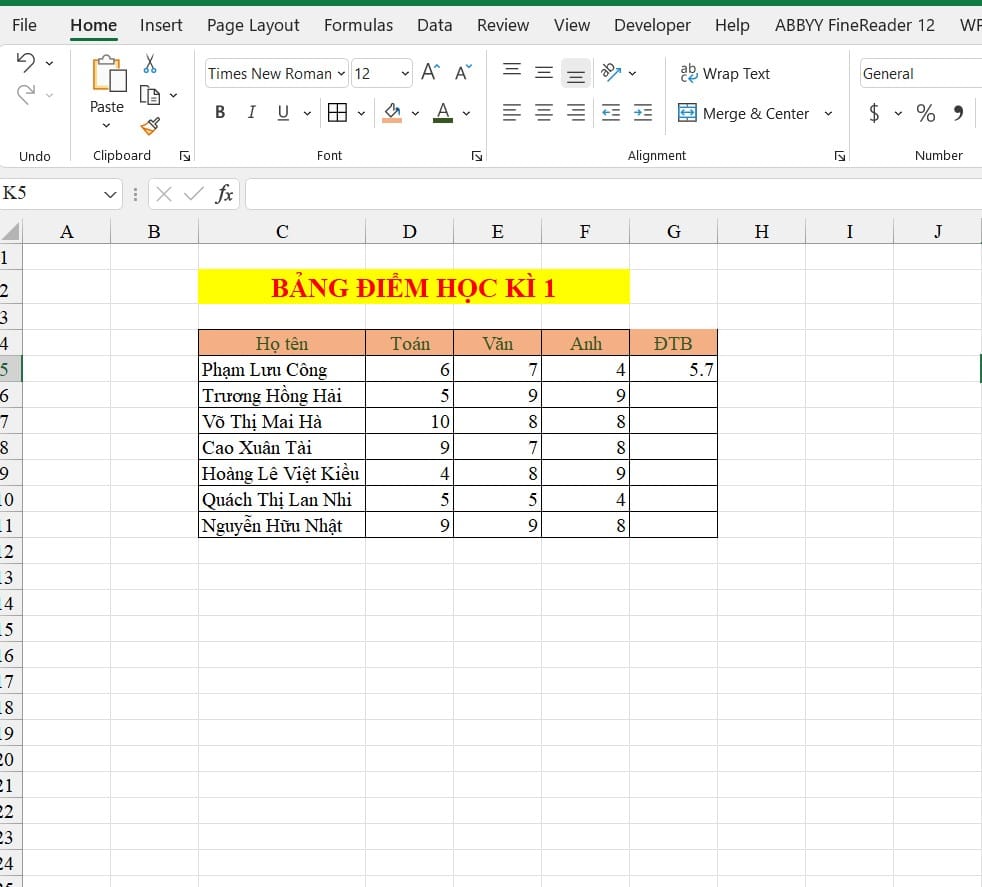
Task: Click Decrease Indent icon
Action: pos(611,113)
